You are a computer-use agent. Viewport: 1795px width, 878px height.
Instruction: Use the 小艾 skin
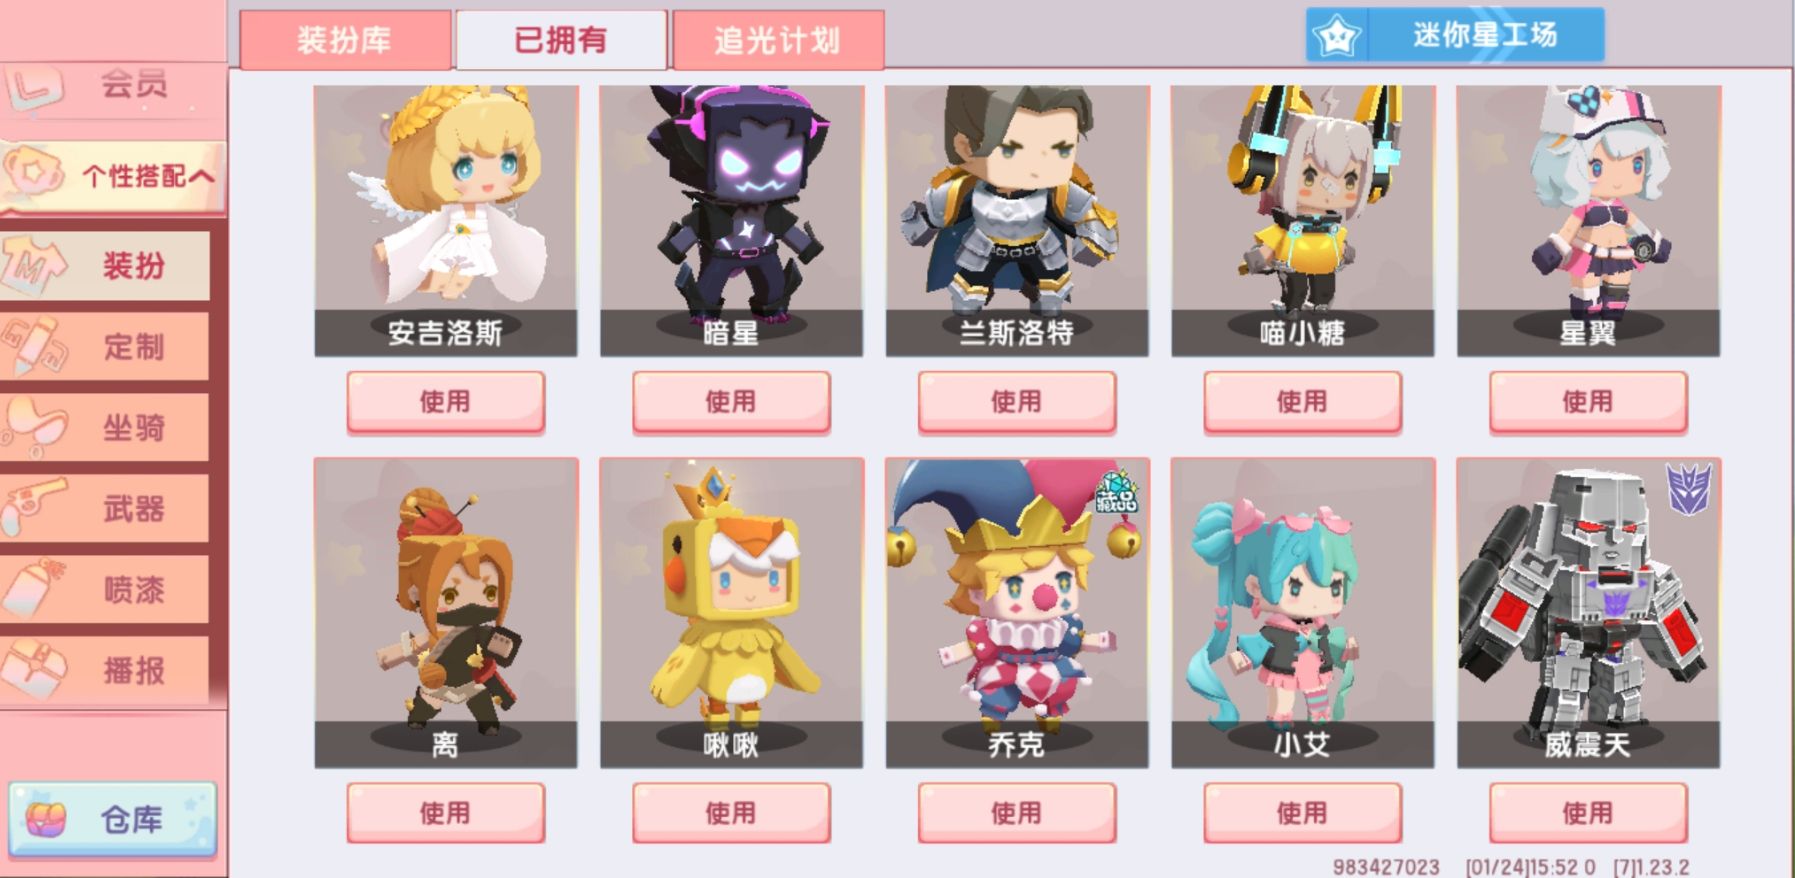tap(1302, 813)
